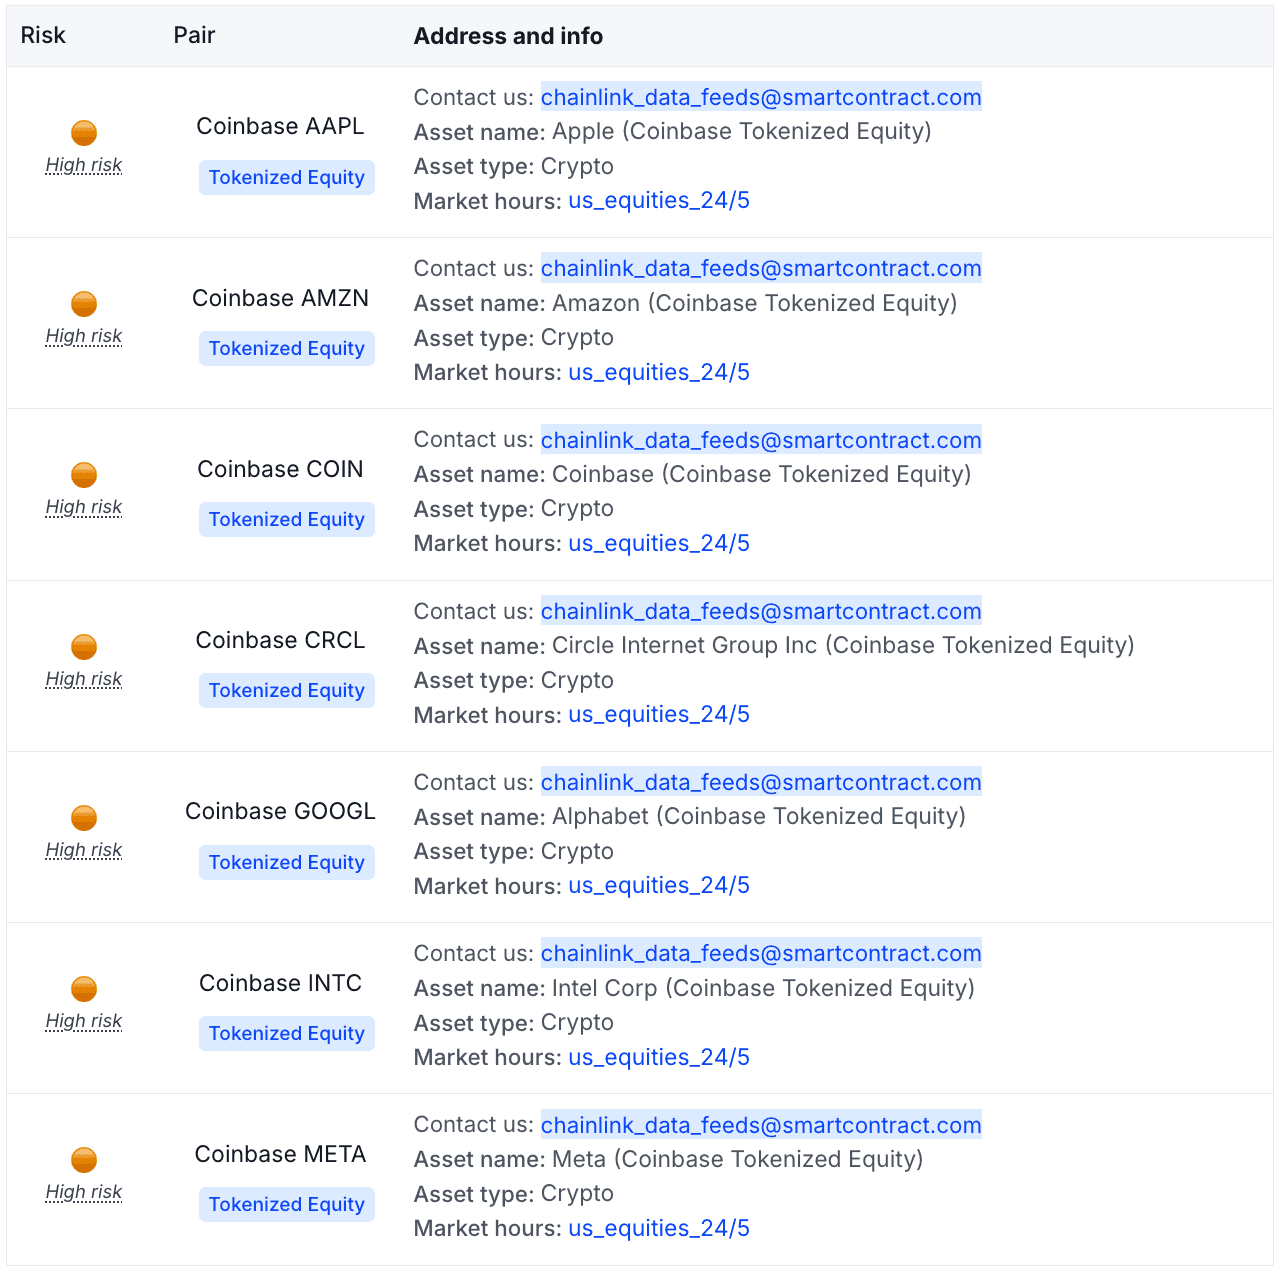1280x1266 pixels.
Task: Click asset name Meta (Coinbase Tokenized Equity)
Action: 738,1159
